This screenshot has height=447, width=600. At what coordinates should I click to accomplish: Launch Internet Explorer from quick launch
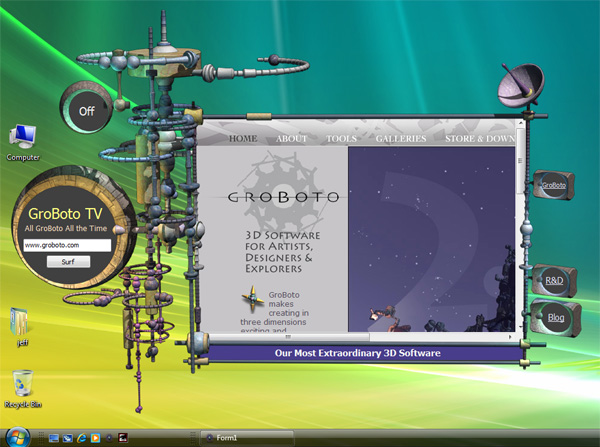pyautogui.click(x=82, y=437)
